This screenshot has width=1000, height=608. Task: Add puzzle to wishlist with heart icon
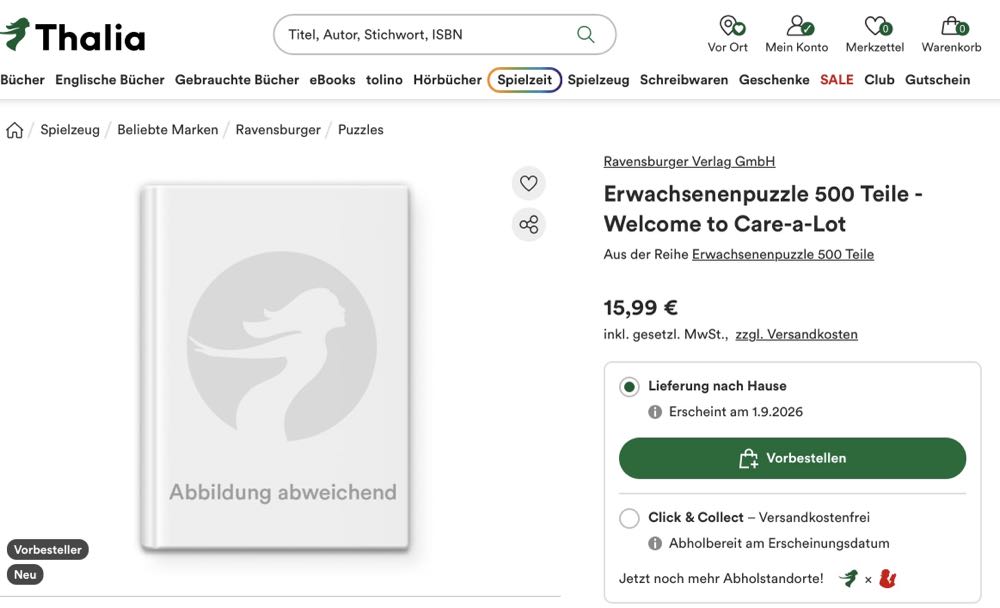529,183
